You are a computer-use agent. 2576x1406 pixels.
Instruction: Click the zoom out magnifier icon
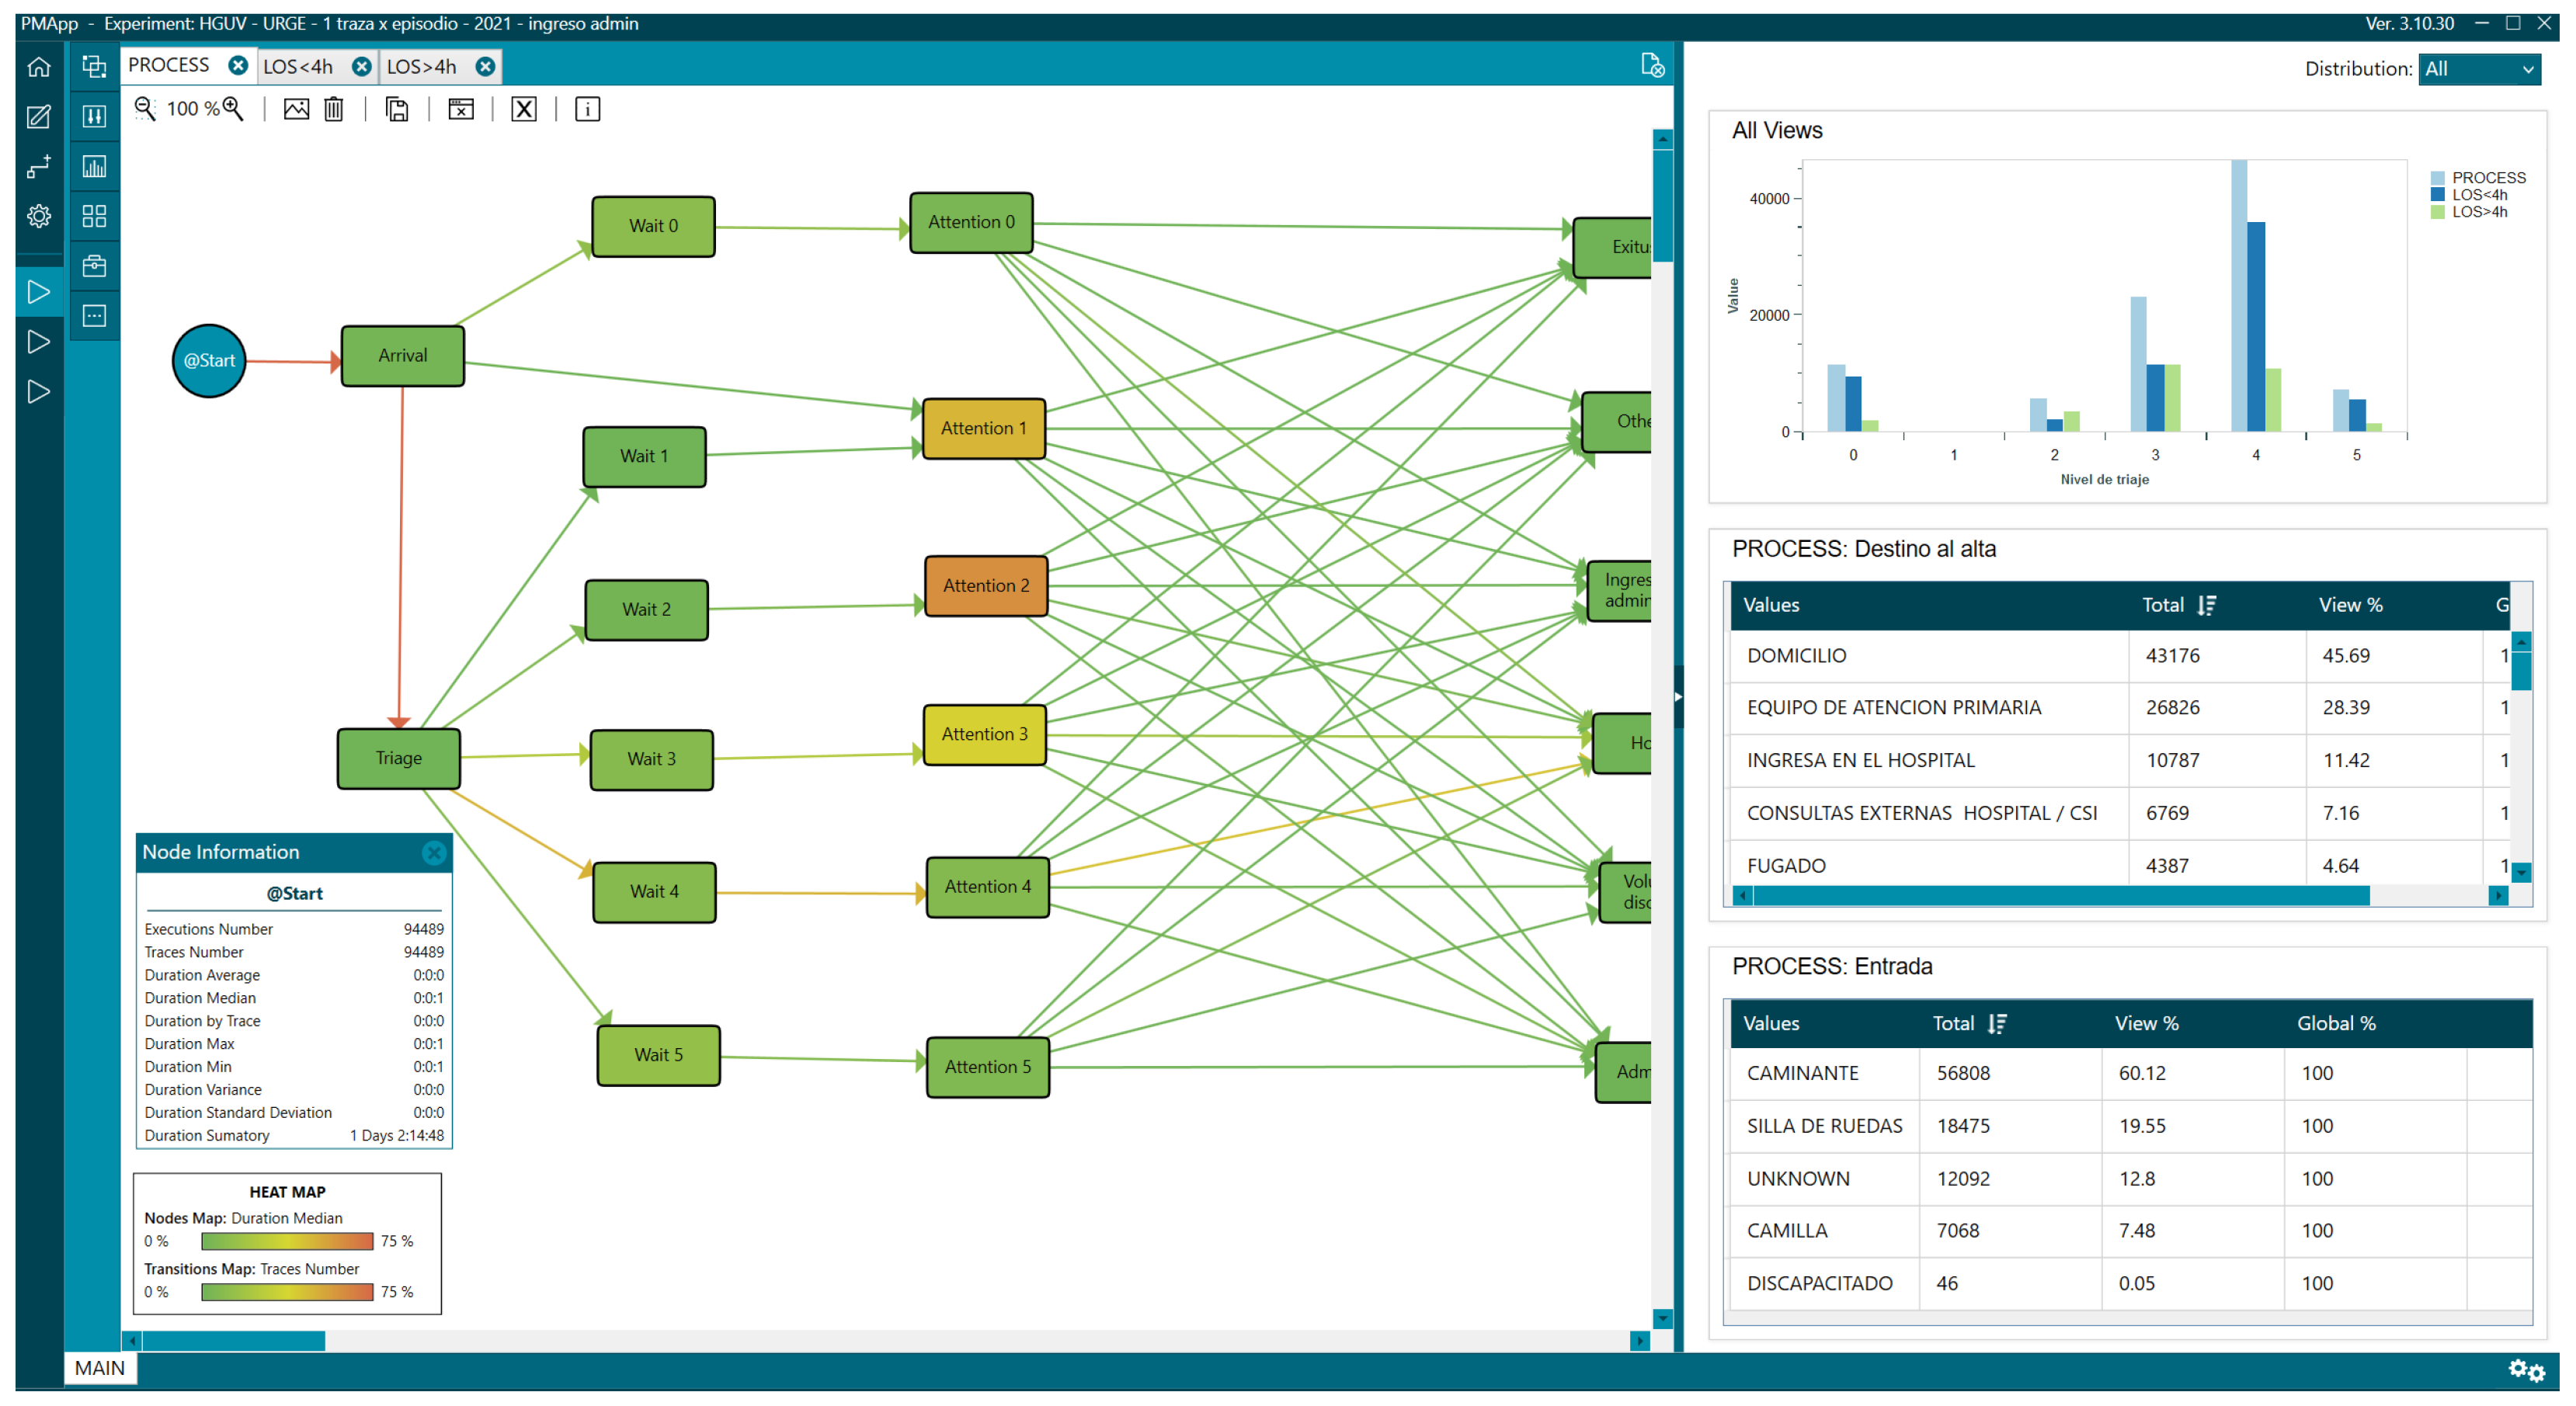145,109
